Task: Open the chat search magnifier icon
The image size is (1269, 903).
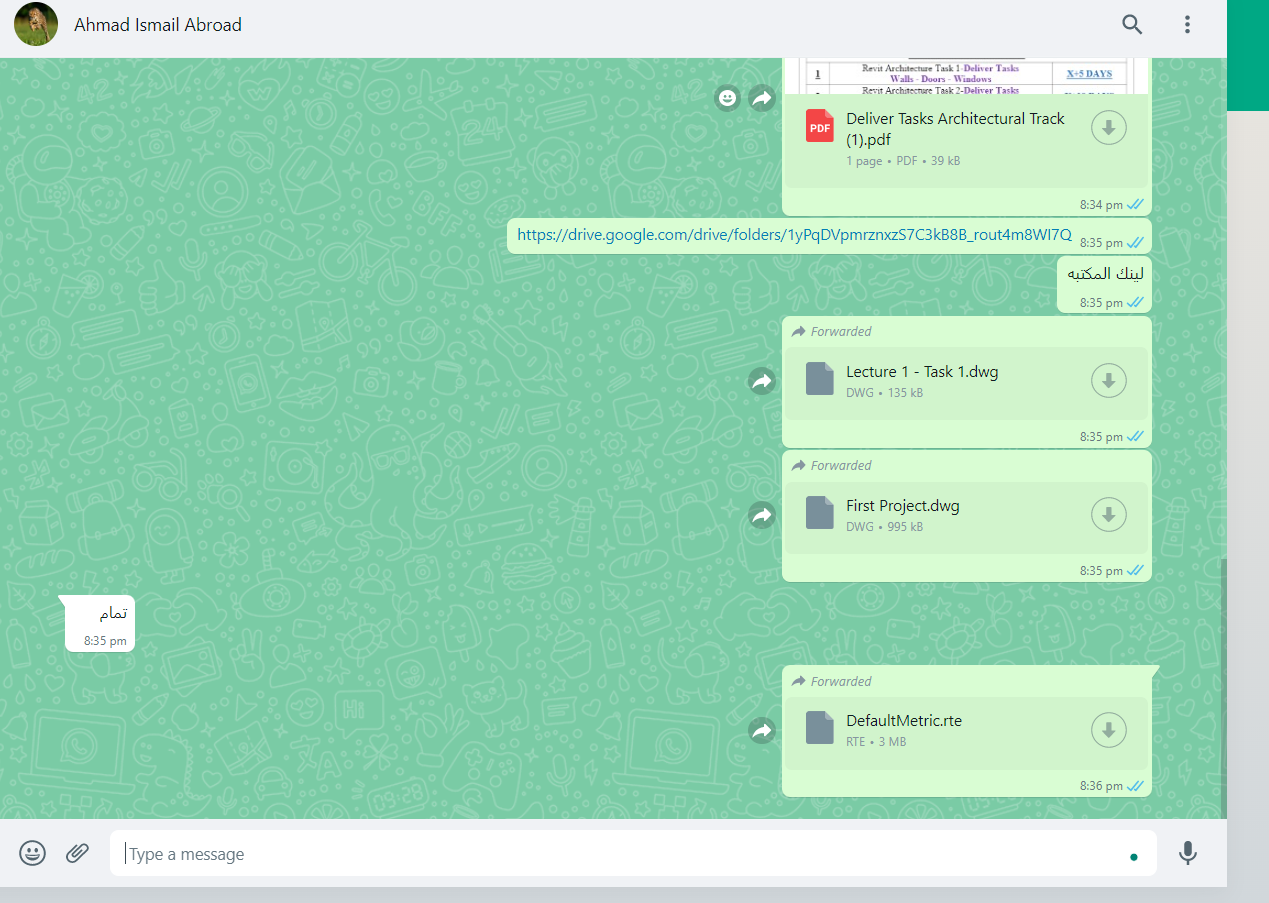Action: 1132,25
